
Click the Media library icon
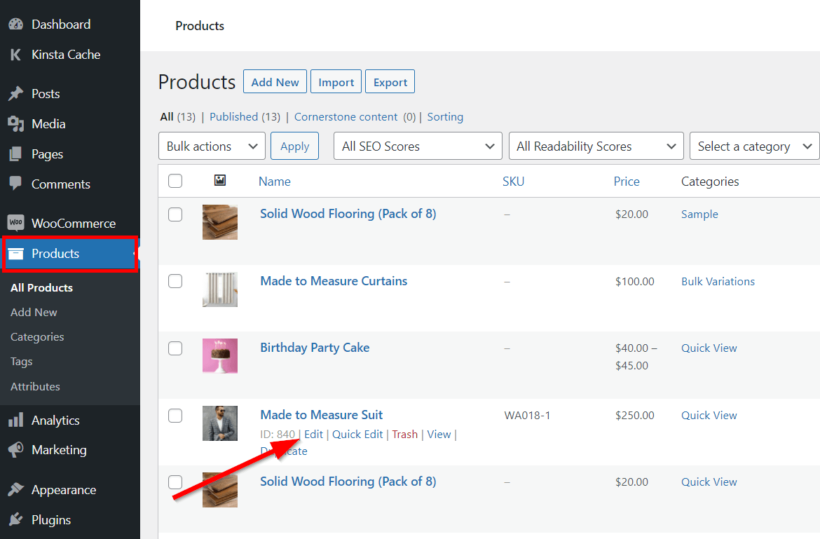pyautogui.click(x=16, y=124)
